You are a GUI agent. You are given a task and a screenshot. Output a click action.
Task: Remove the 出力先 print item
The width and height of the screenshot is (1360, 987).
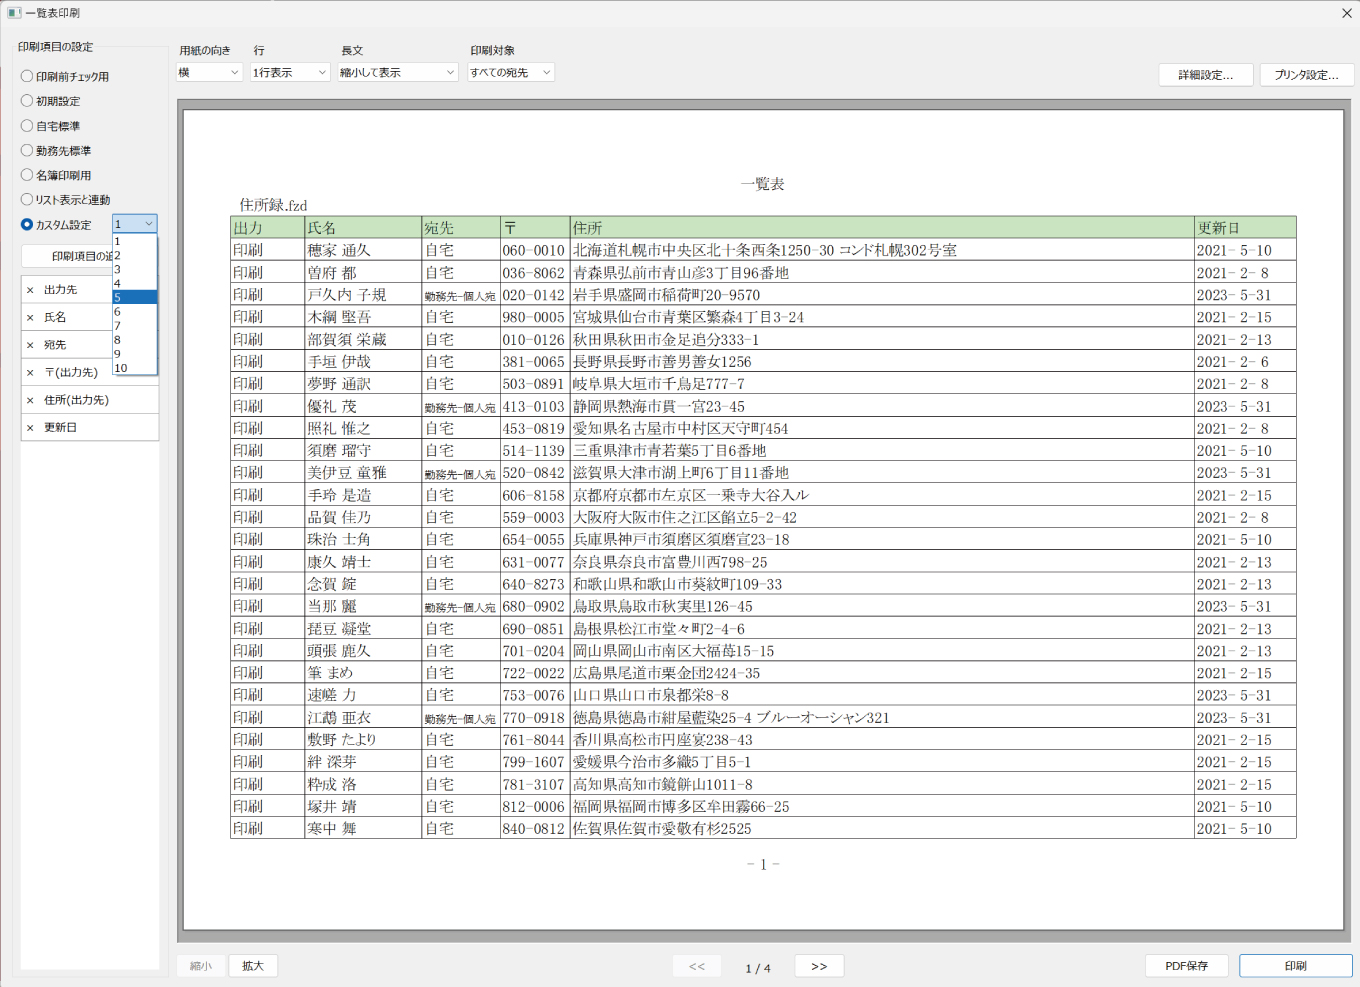[x=31, y=289]
